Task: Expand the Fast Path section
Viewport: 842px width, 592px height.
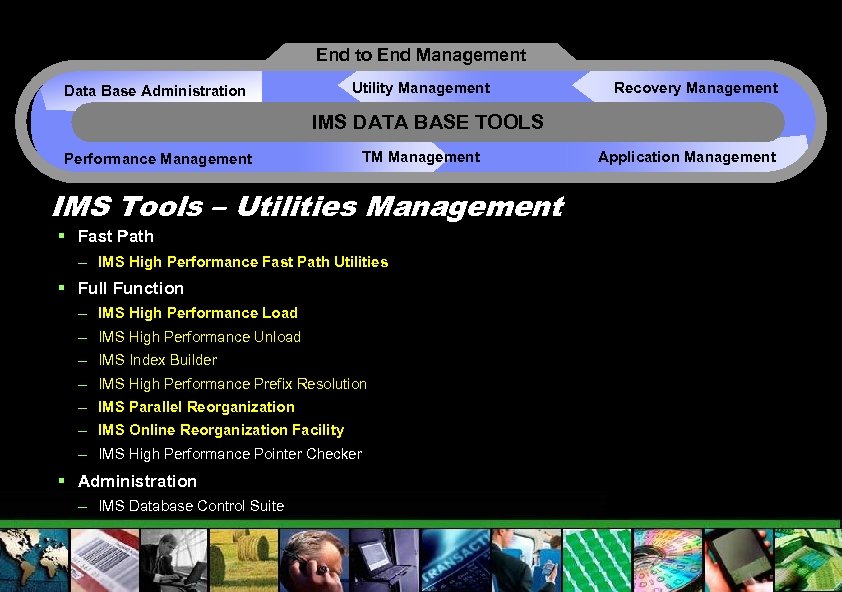Action: (116, 236)
